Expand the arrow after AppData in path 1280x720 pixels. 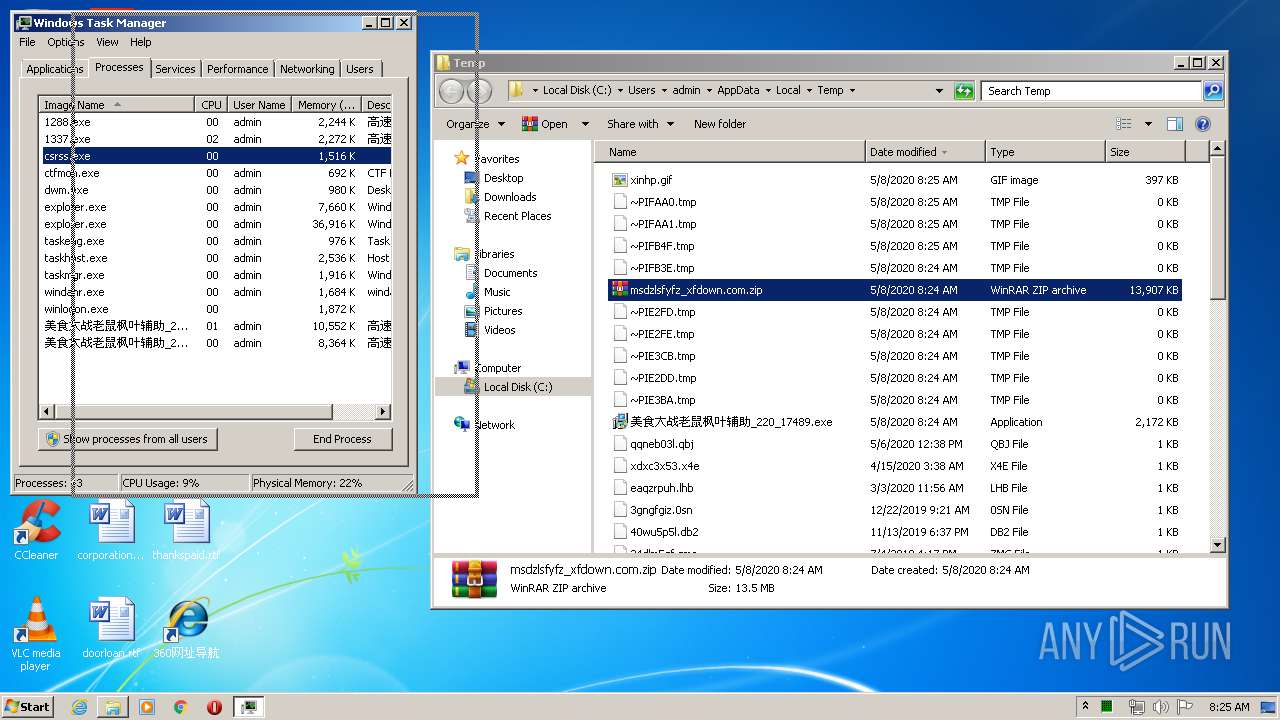tap(768, 90)
